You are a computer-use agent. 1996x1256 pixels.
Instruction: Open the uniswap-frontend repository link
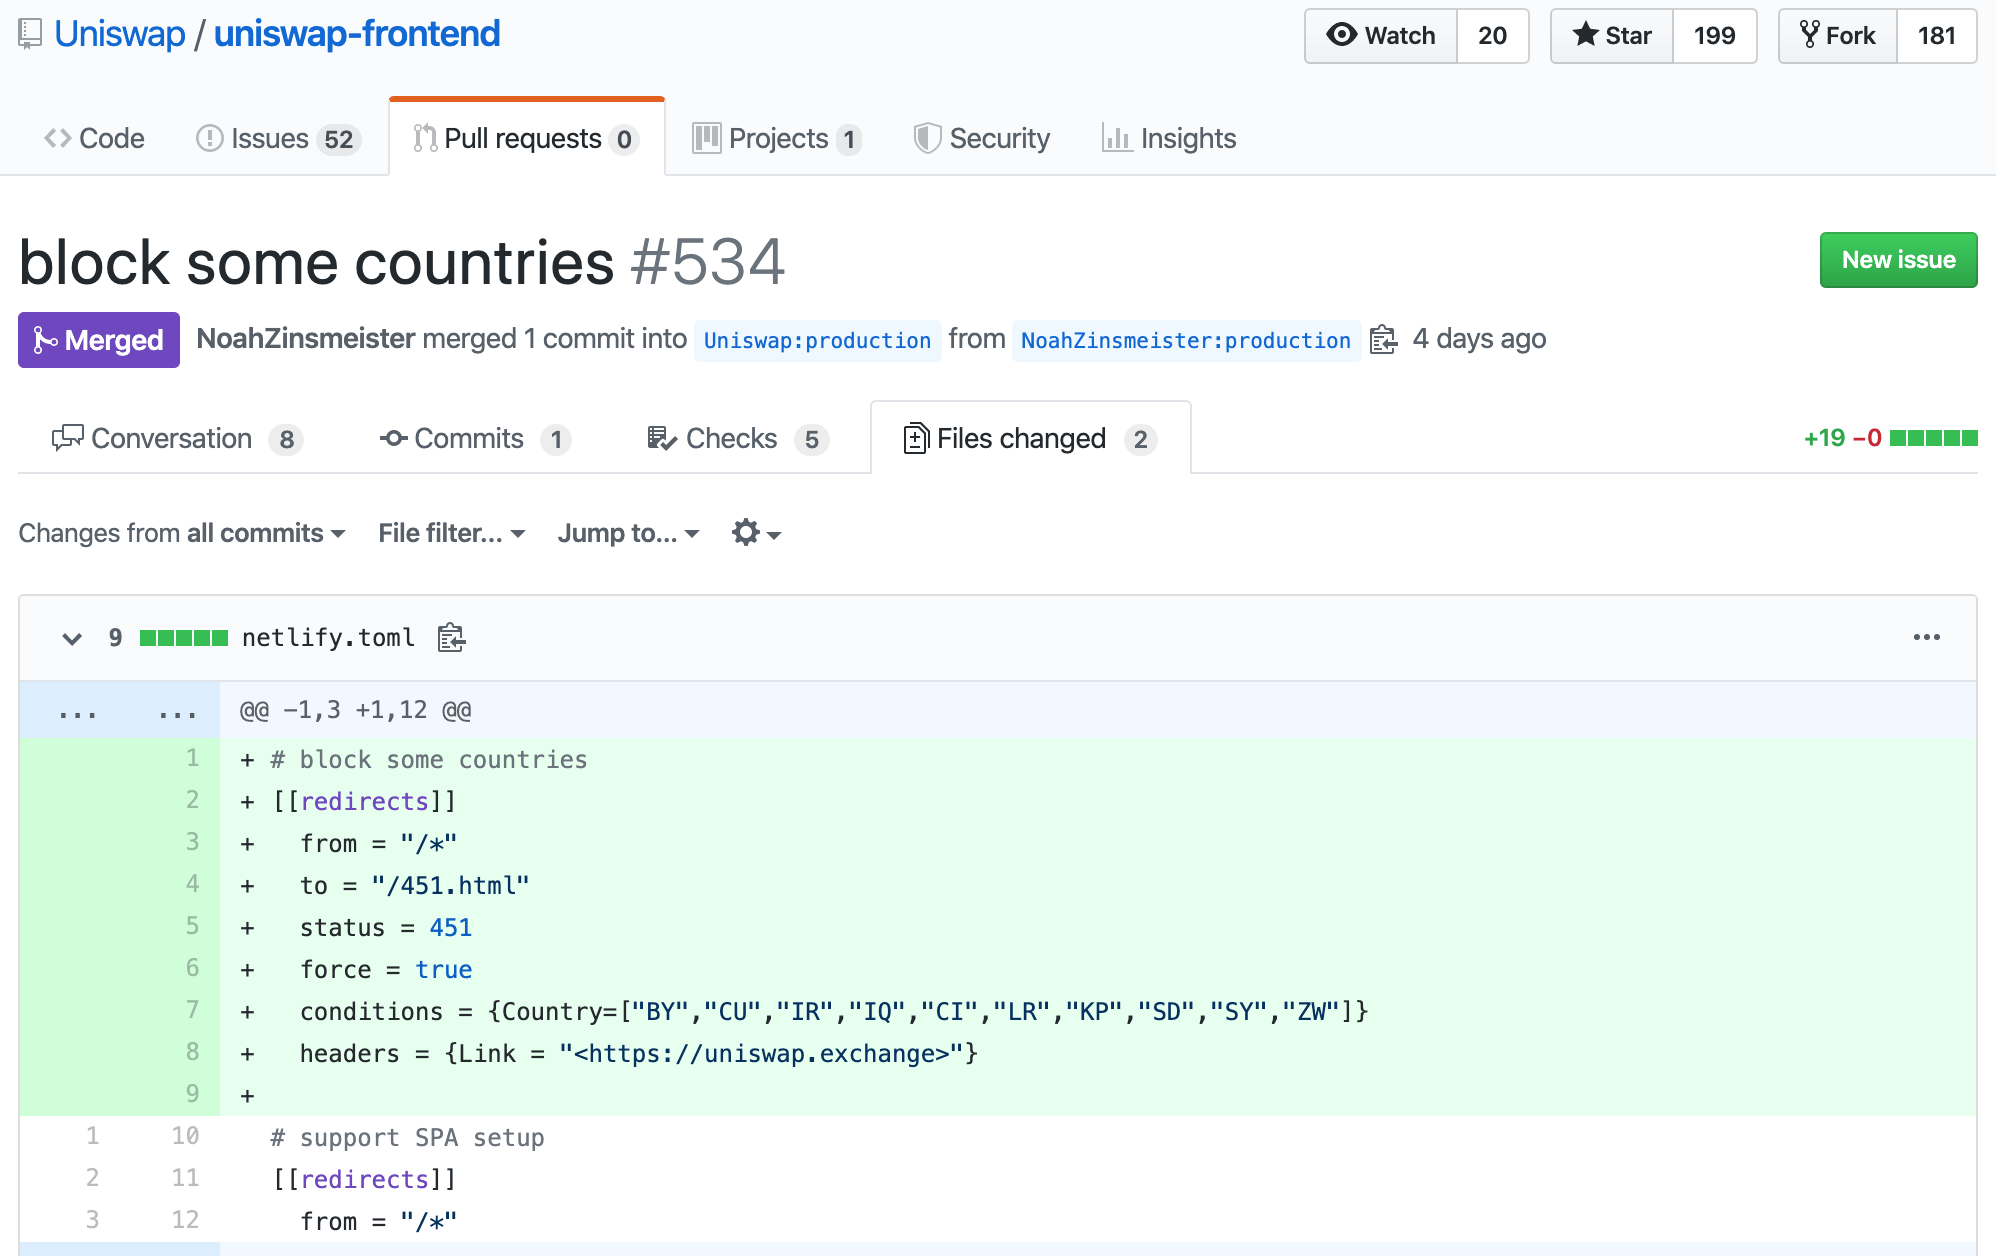click(x=357, y=34)
